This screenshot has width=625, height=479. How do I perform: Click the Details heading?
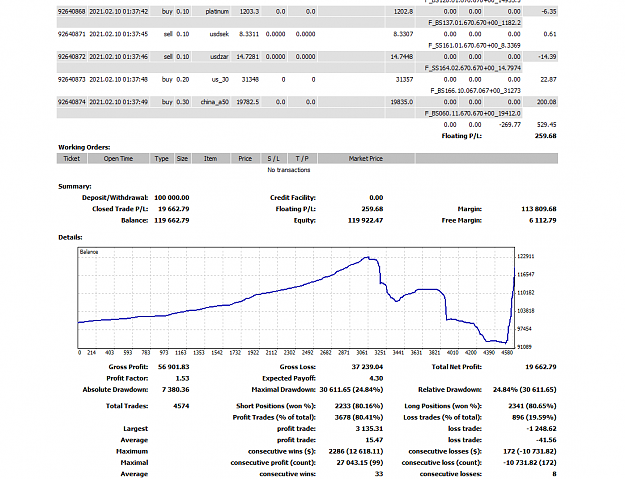coord(70,238)
